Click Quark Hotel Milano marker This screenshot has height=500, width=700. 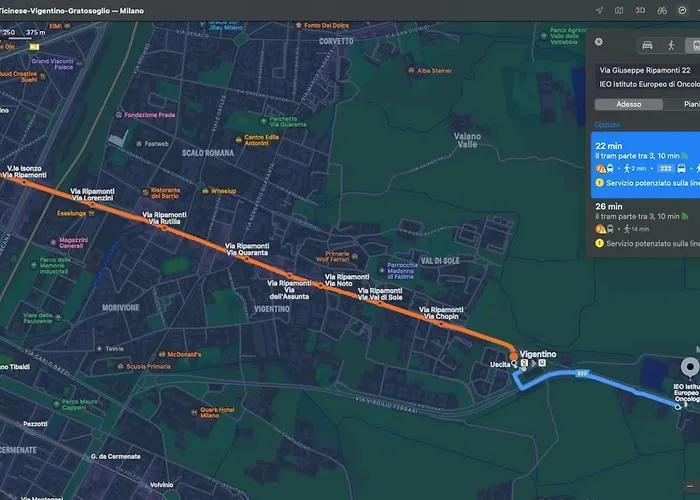pyautogui.click(x=194, y=412)
